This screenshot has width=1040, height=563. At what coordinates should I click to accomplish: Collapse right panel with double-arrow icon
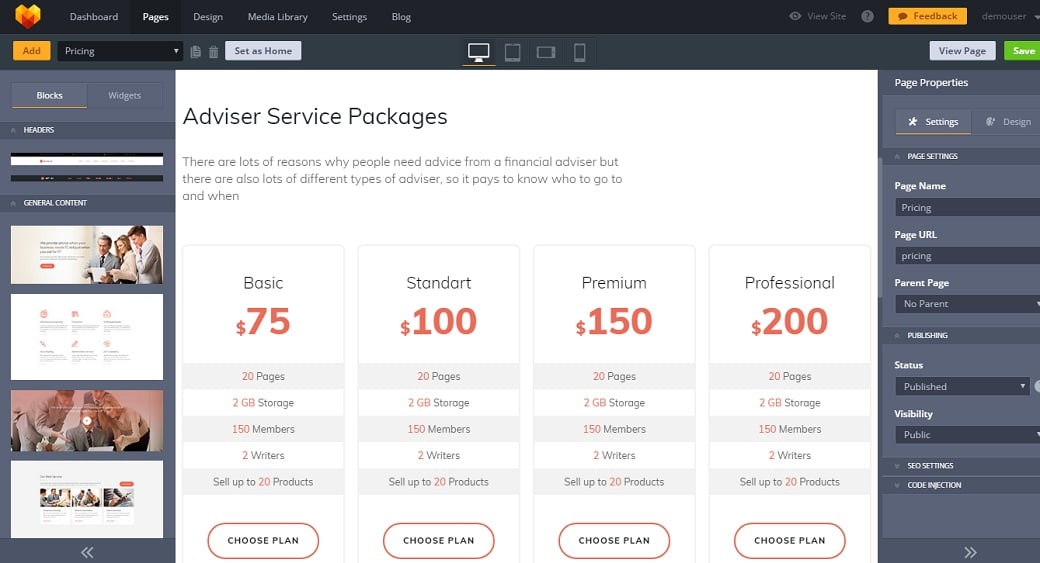tap(969, 551)
